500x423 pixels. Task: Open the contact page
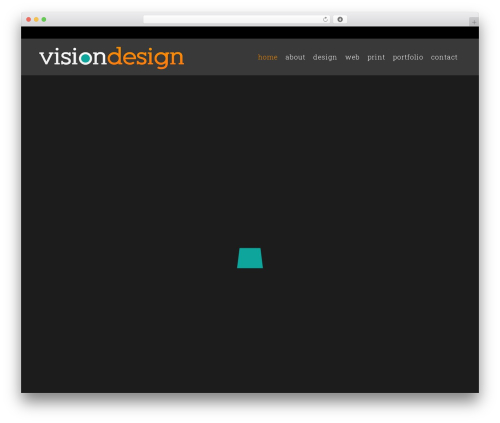click(444, 57)
